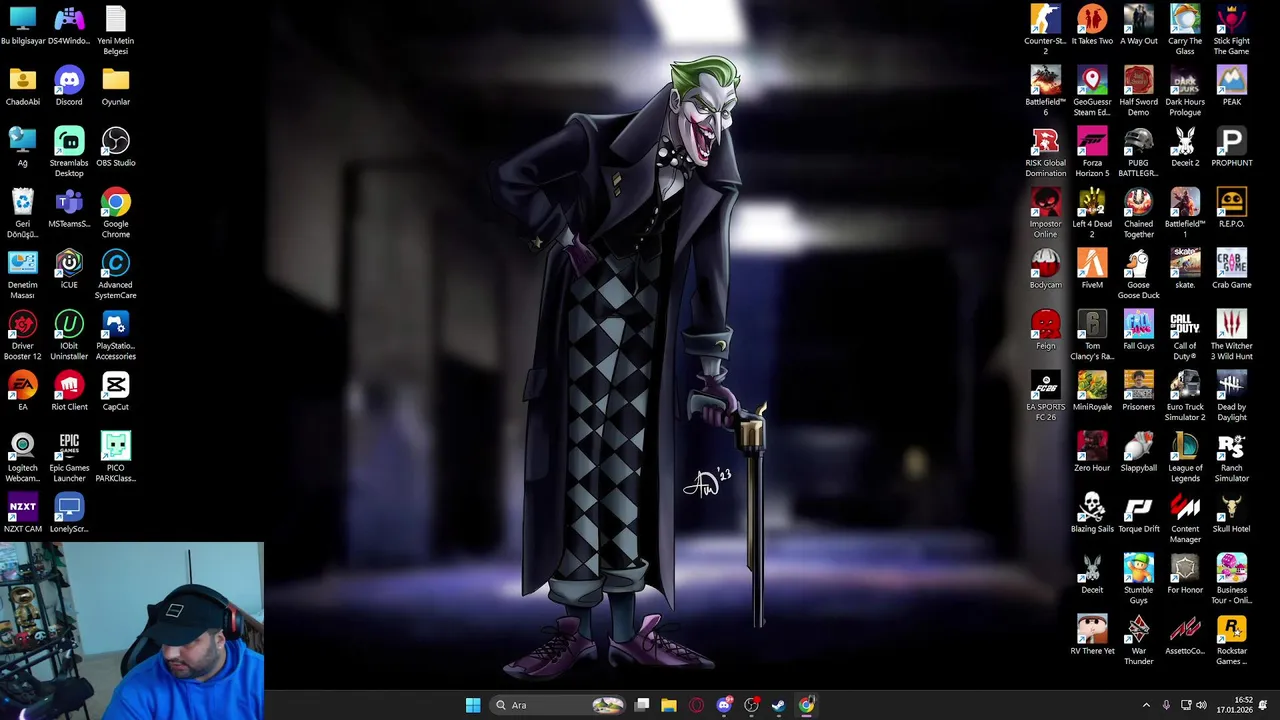Select the Fall Guys icon
The height and width of the screenshot is (720, 1280).
[1138, 331]
